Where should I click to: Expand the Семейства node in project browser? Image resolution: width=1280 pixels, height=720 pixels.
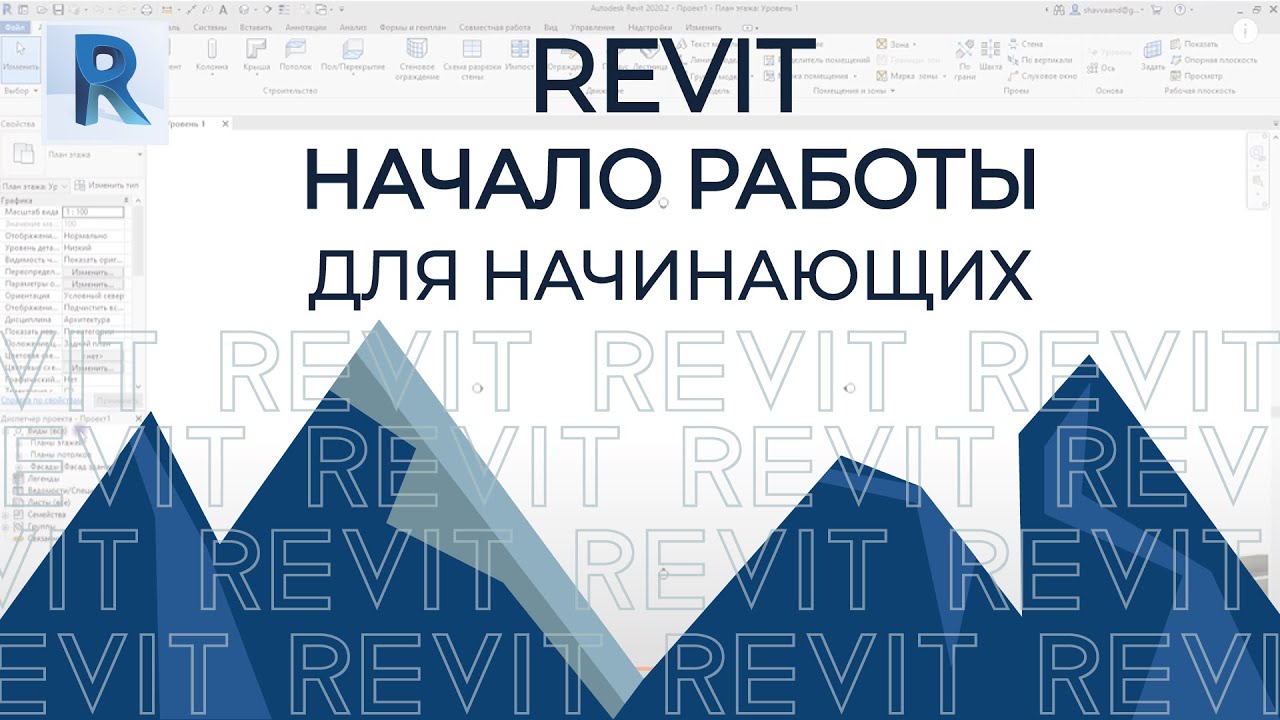(x=6, y=515)
